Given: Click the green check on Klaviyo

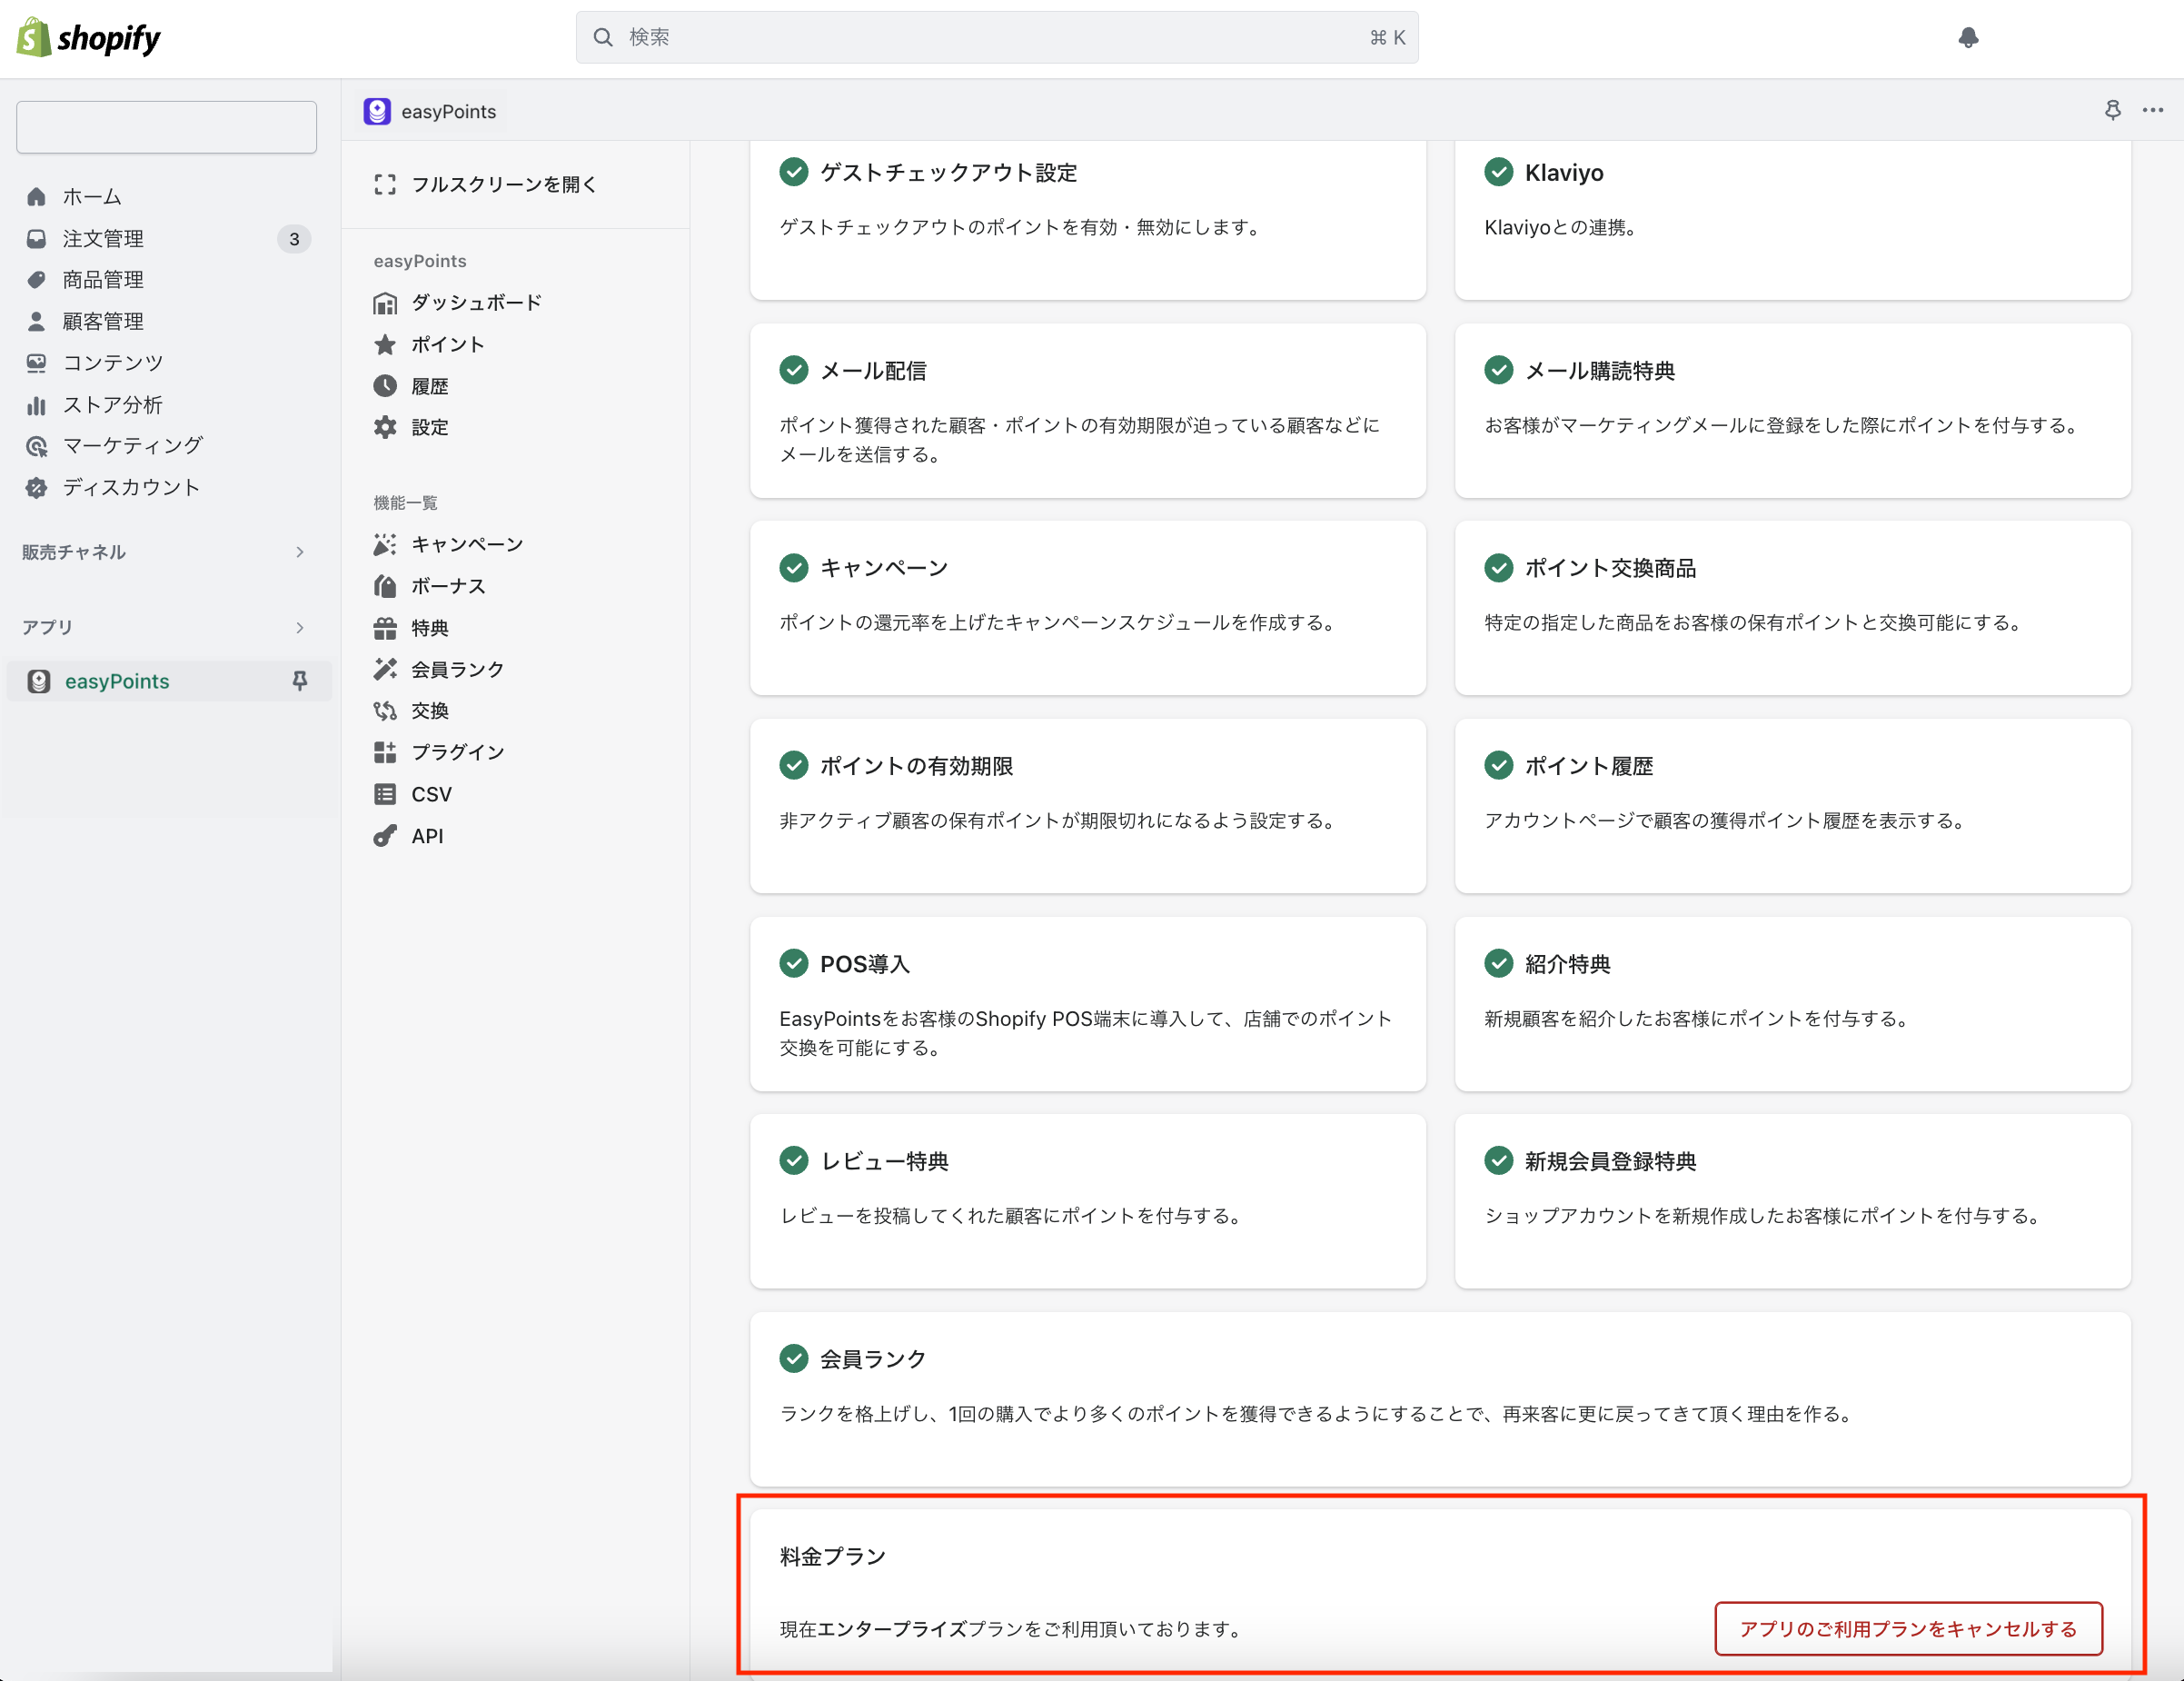Looking at the screenshot, I should point(1498,172).
